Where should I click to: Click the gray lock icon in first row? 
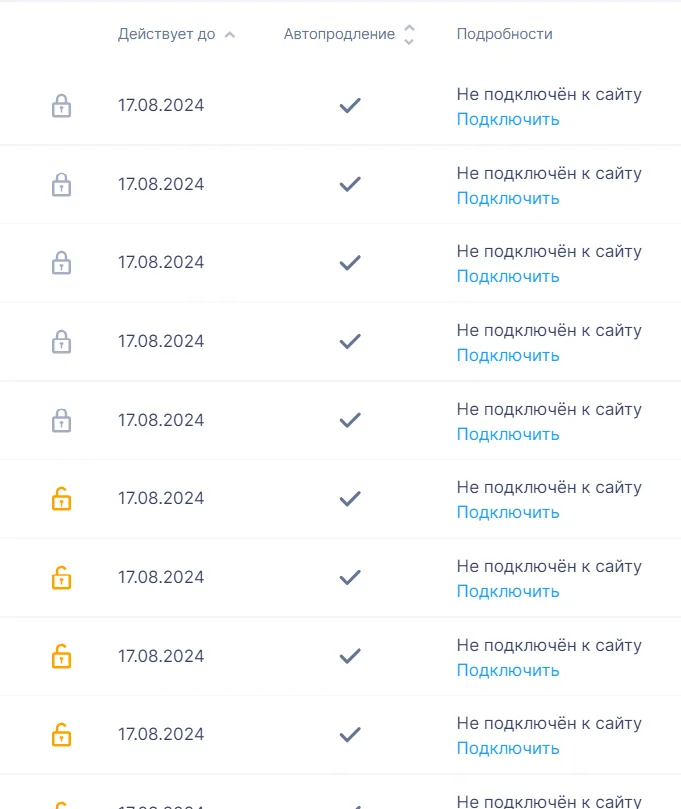61,106
